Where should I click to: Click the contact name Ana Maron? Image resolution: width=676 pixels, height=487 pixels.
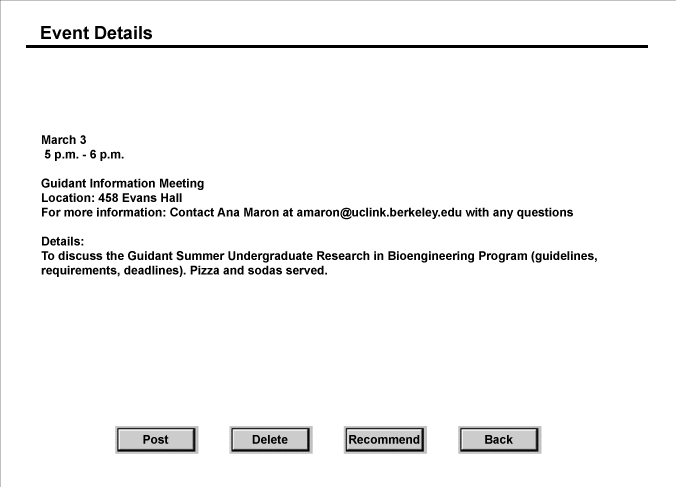[x=248, y=212]
